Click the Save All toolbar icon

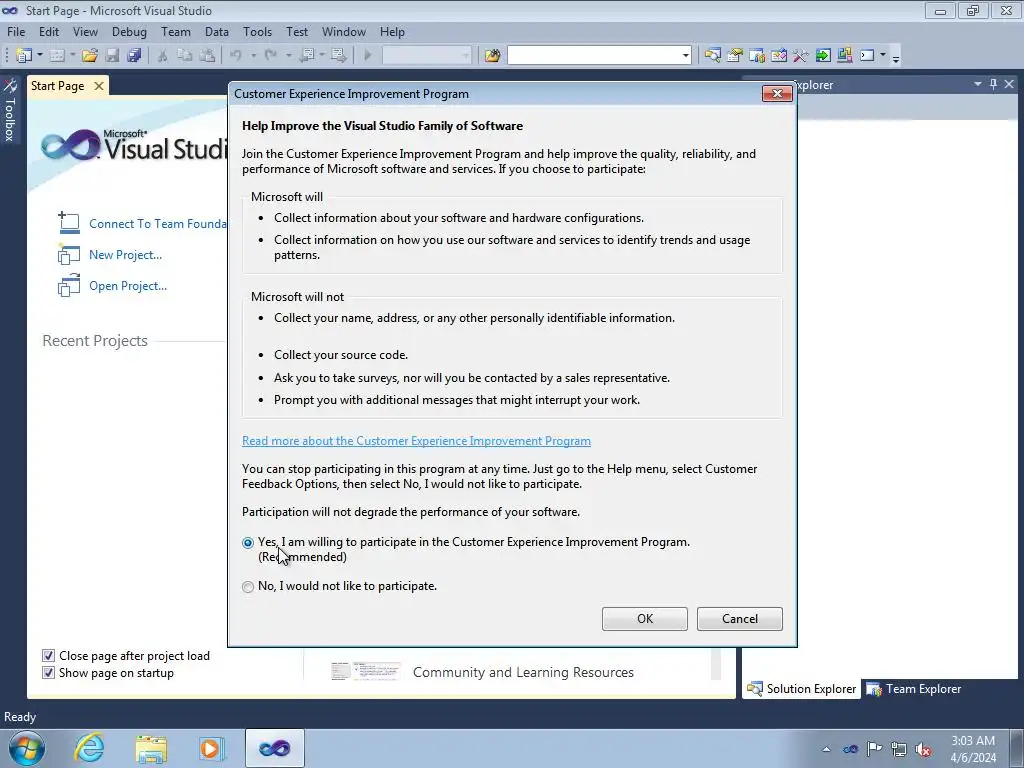point(135,56)
